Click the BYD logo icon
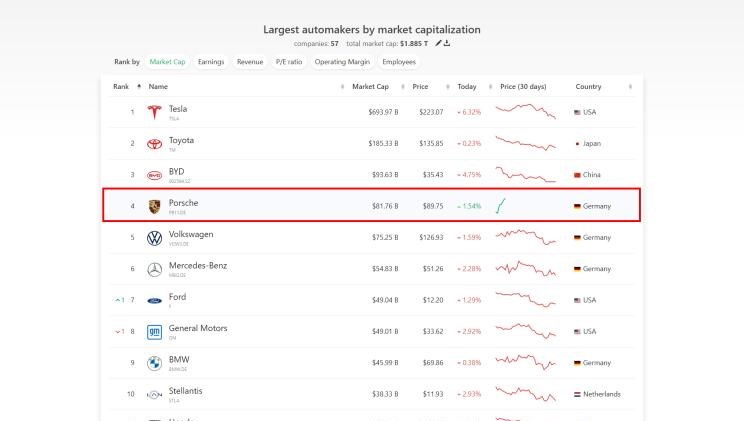This screenshot has height=421, width=744. (x=154, y=175)
